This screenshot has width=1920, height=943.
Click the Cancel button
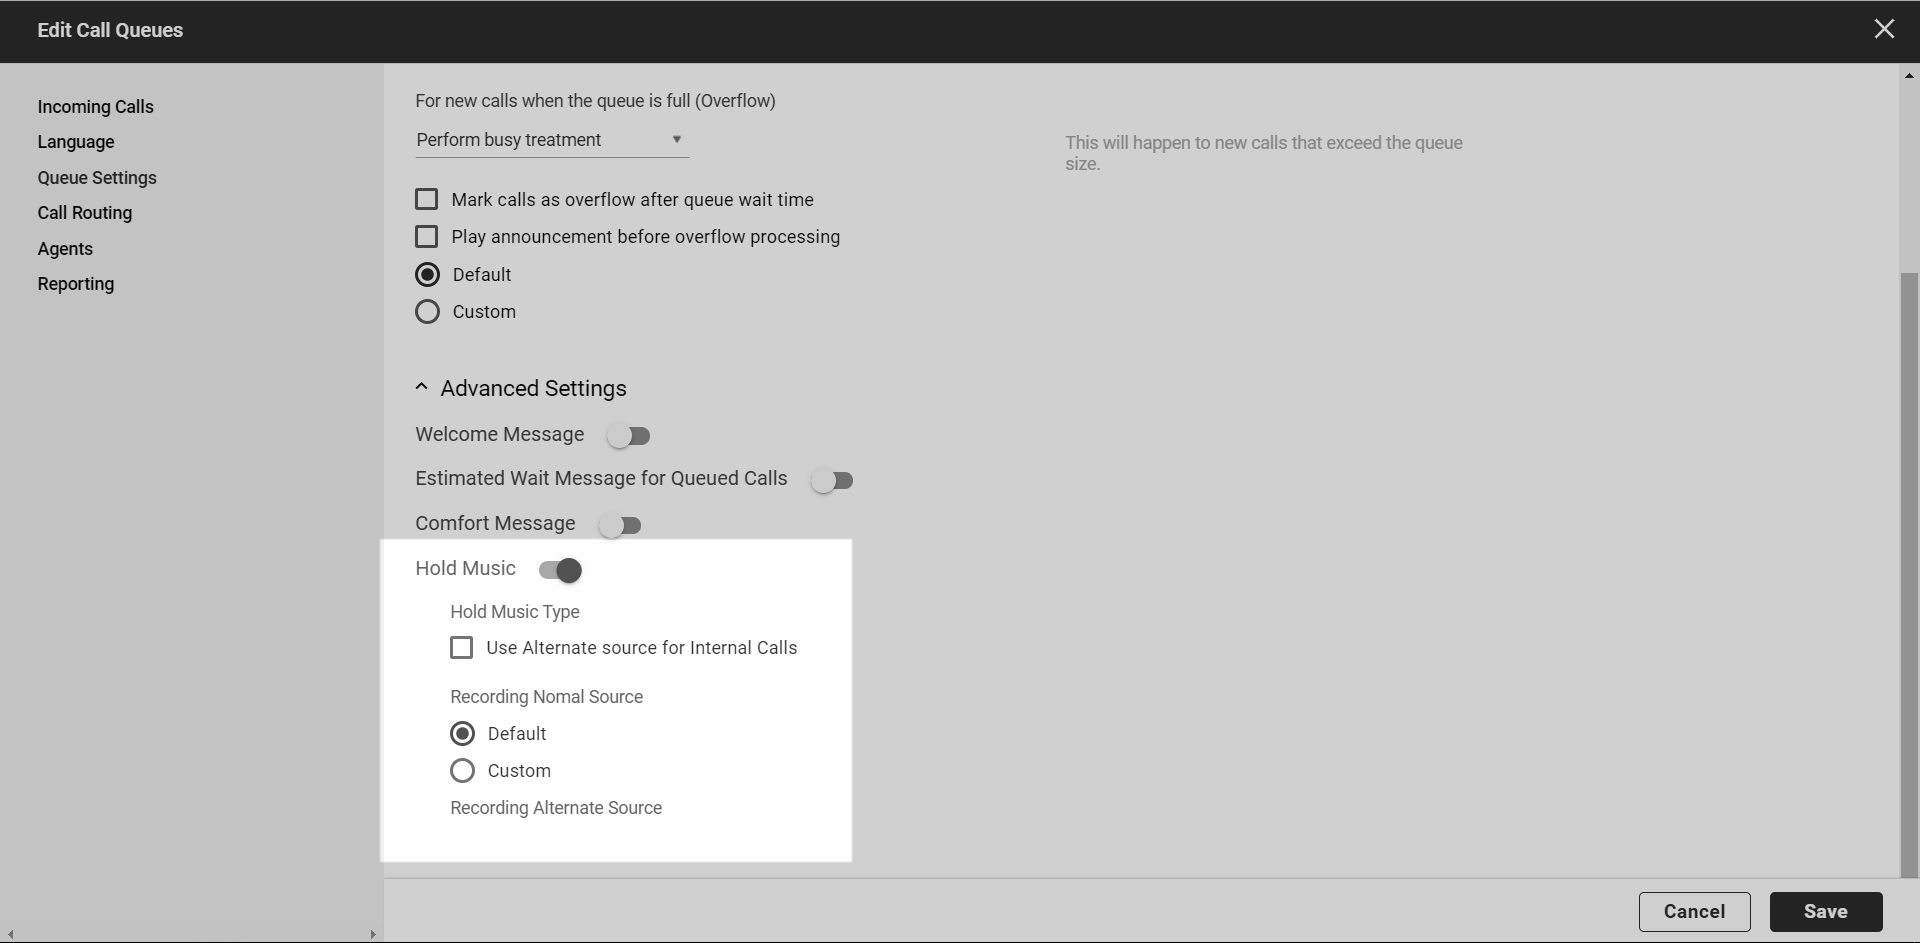click(1694, 911)
